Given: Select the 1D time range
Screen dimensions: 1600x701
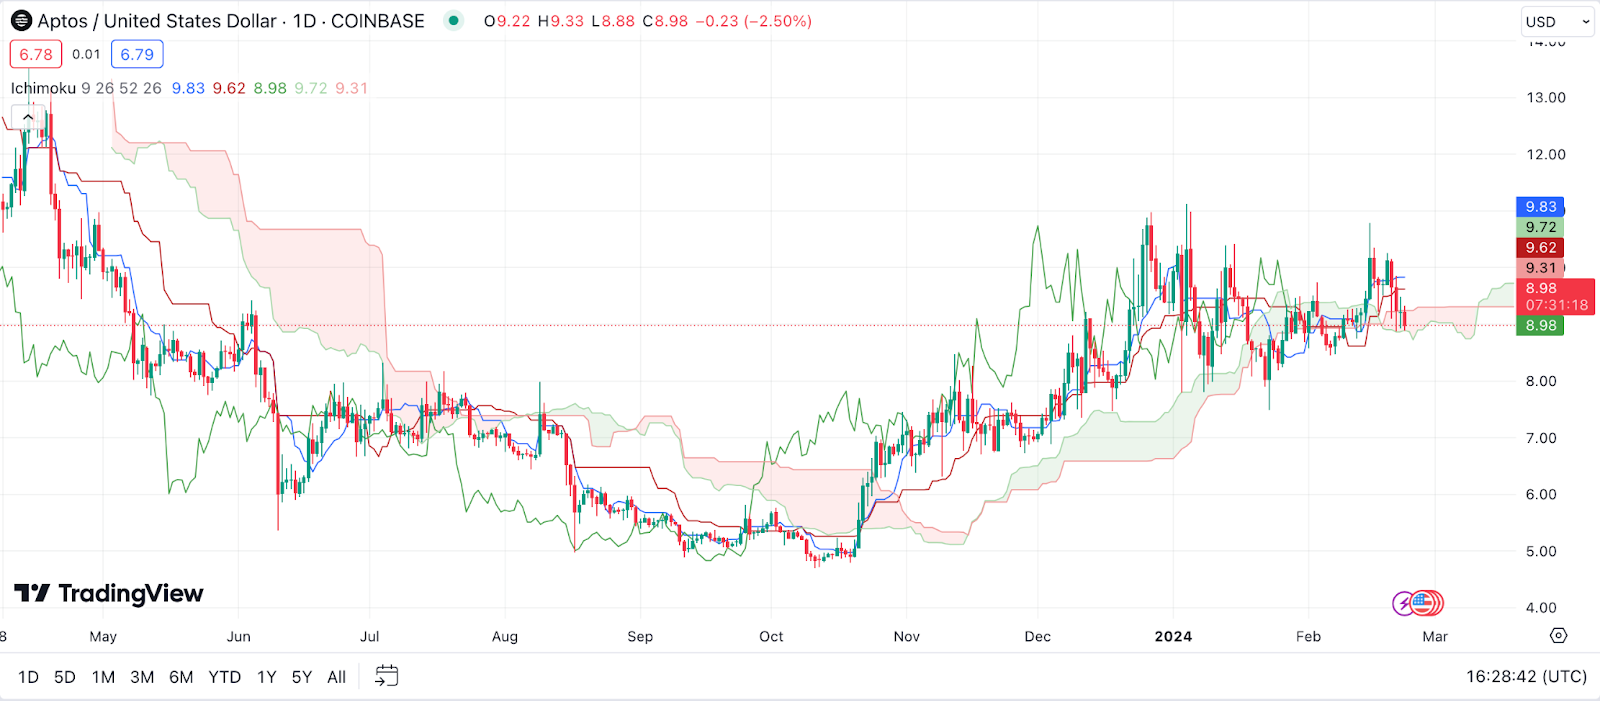Looking at the screenshot, I should pos(28,677).
